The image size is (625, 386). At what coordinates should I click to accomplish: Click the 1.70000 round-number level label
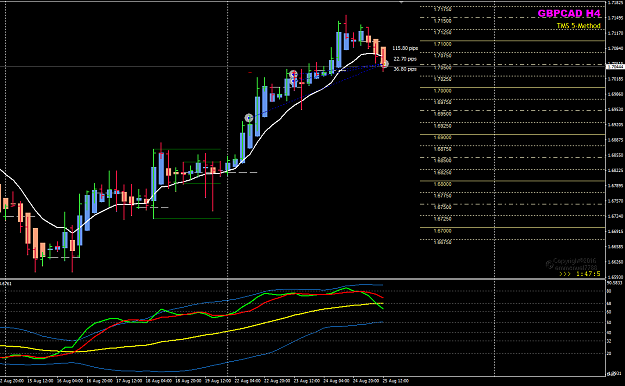click(442, 91)
